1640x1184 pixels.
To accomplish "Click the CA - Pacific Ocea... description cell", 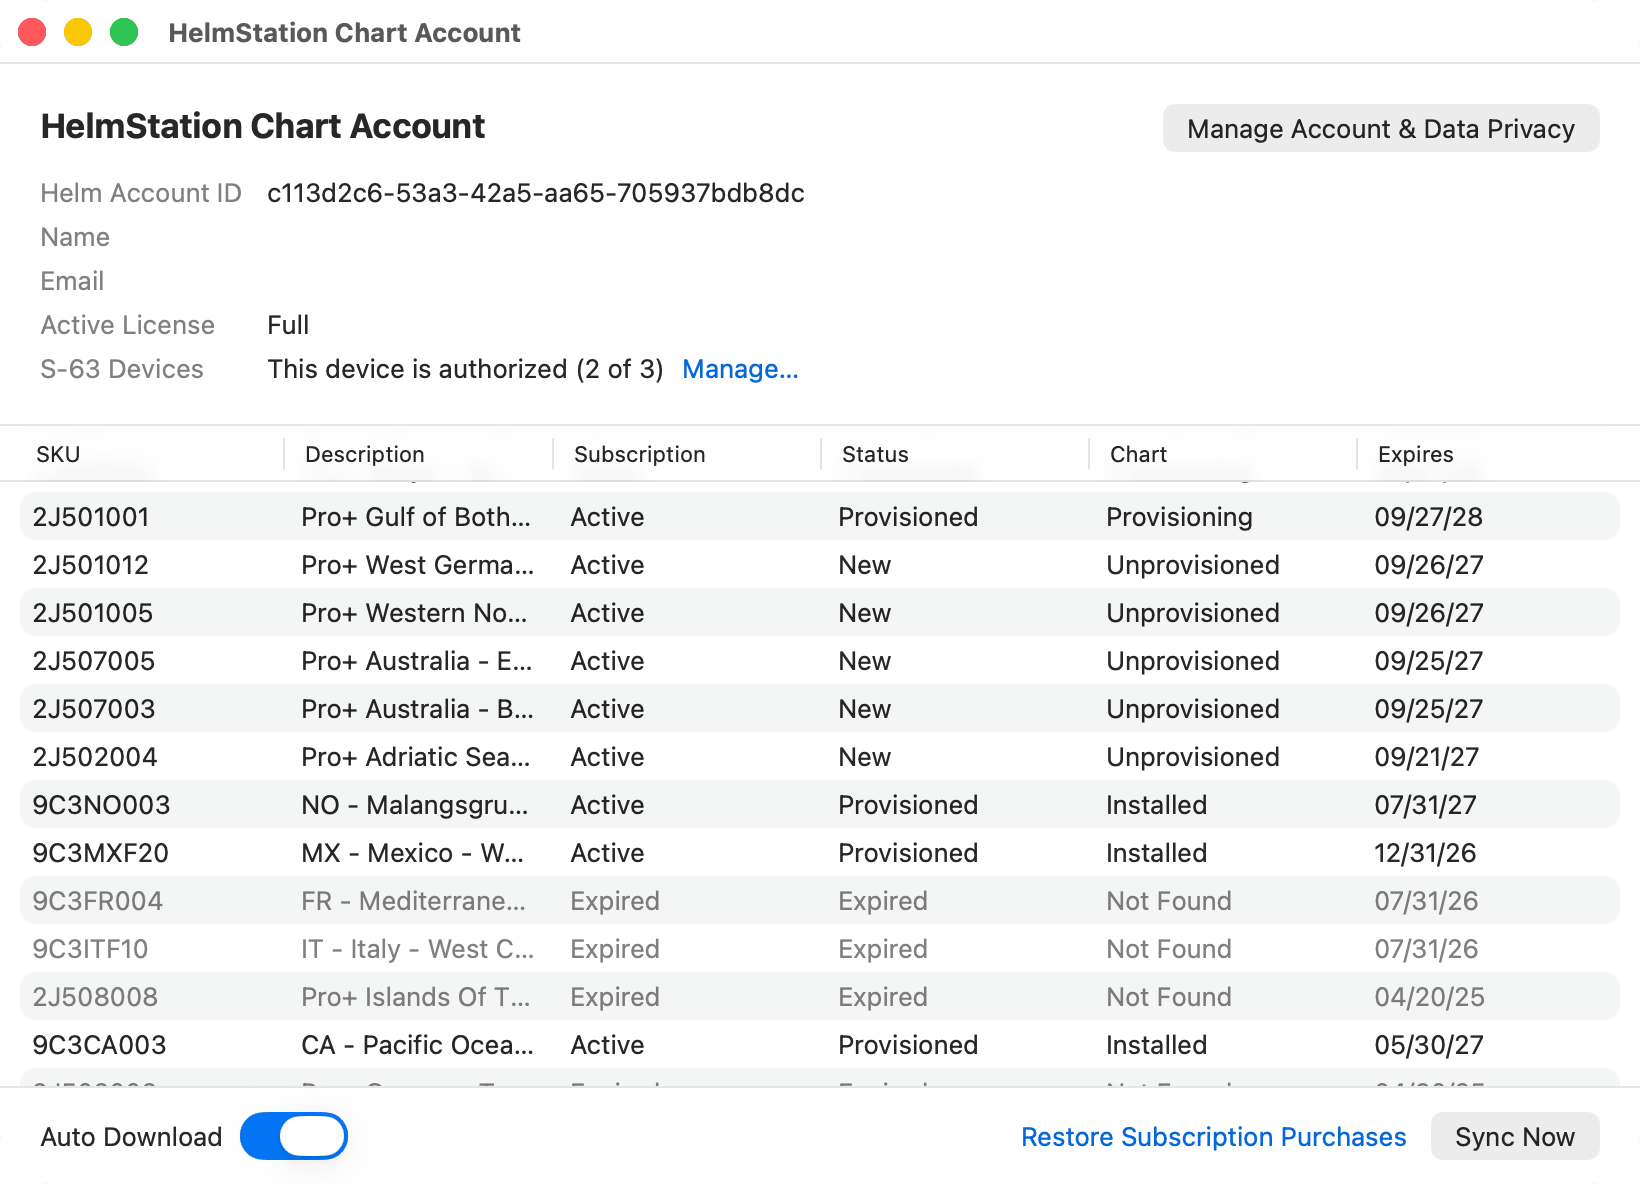I will click(x=417, y=1045).
